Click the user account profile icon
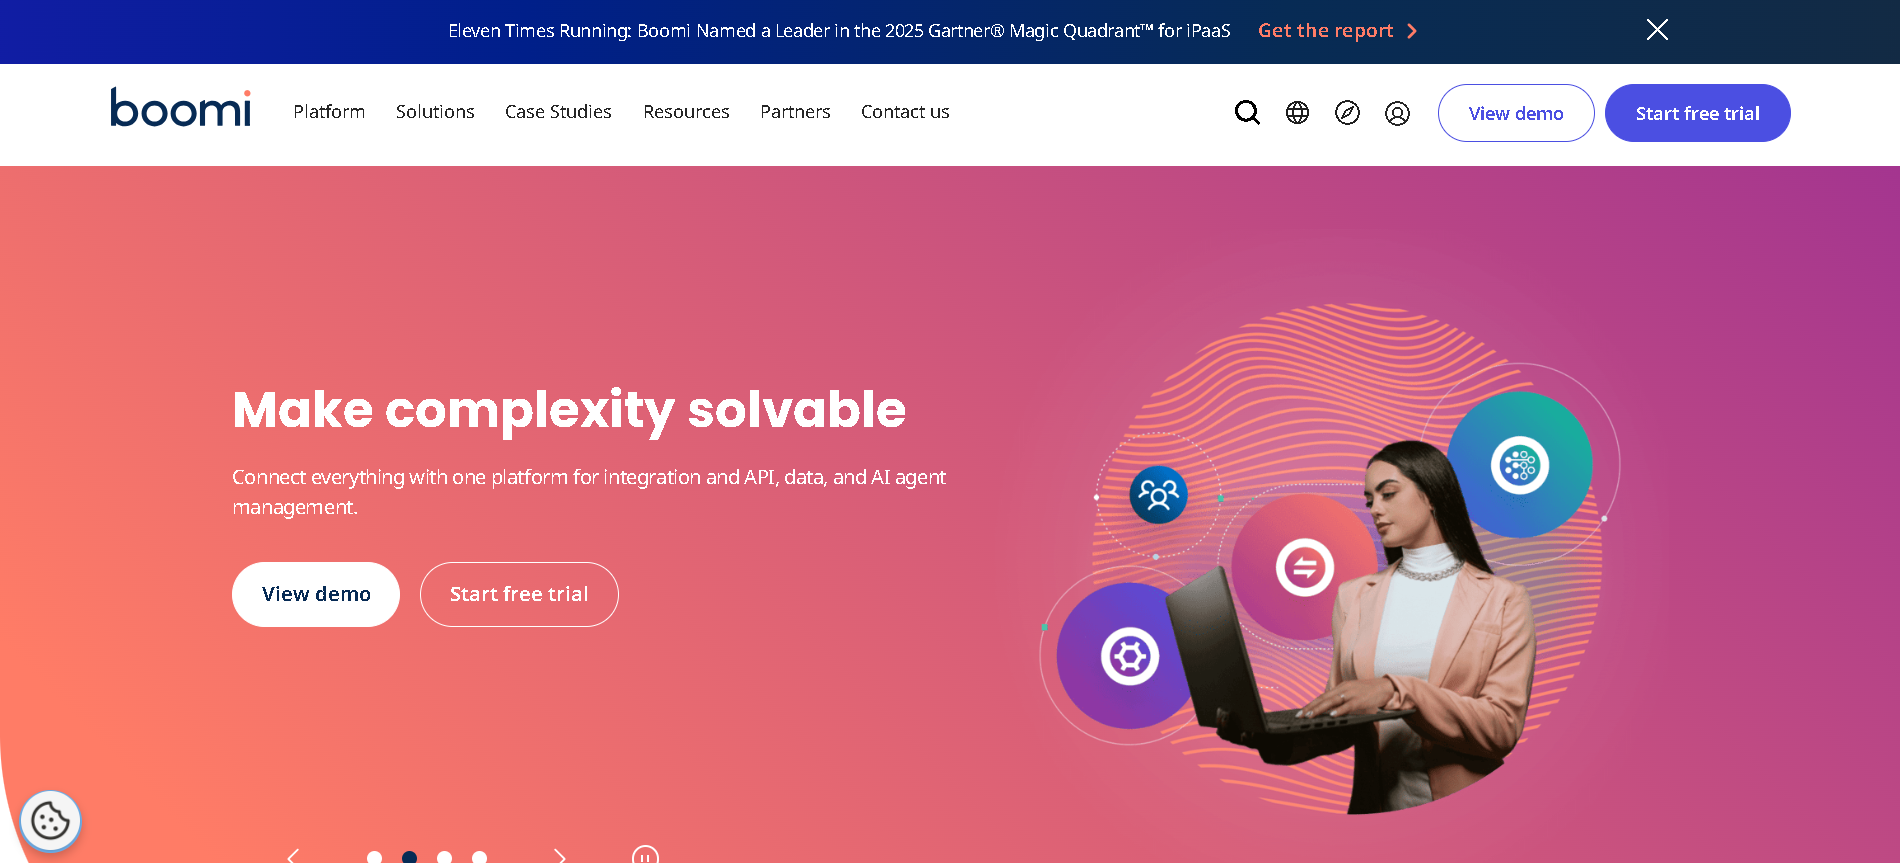This screenshot has width=1900, height=863. 1397,113
